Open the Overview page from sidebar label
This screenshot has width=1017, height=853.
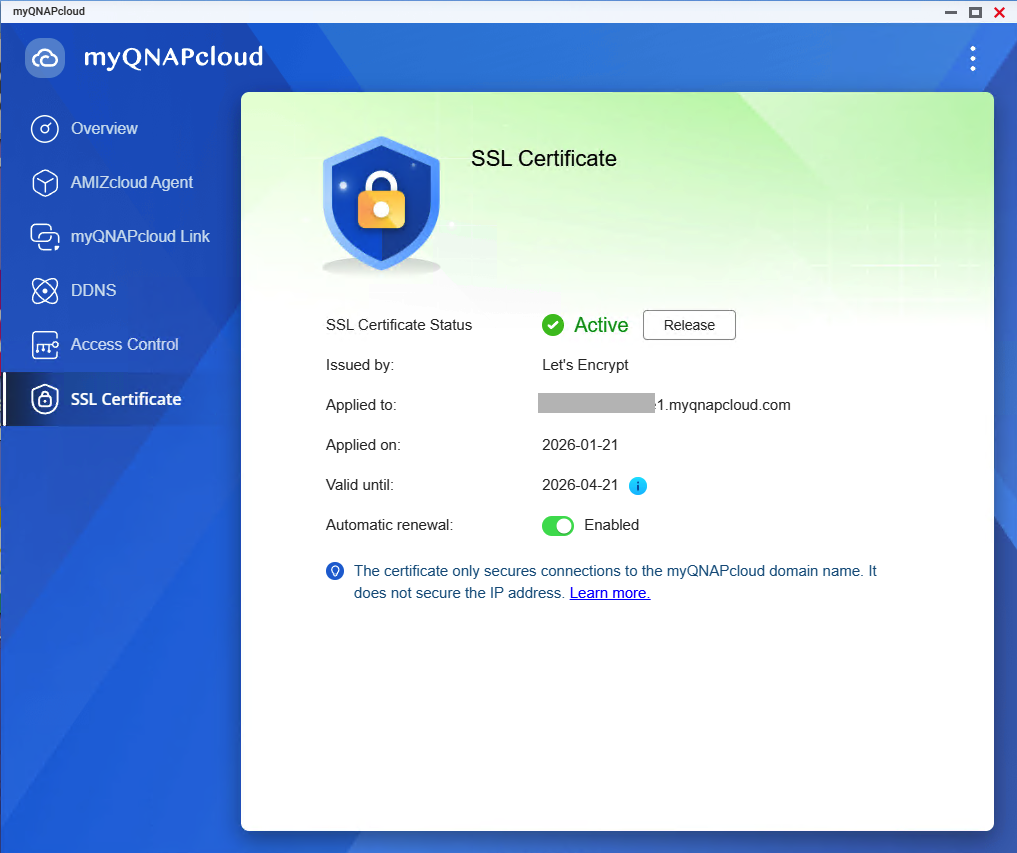104,129
